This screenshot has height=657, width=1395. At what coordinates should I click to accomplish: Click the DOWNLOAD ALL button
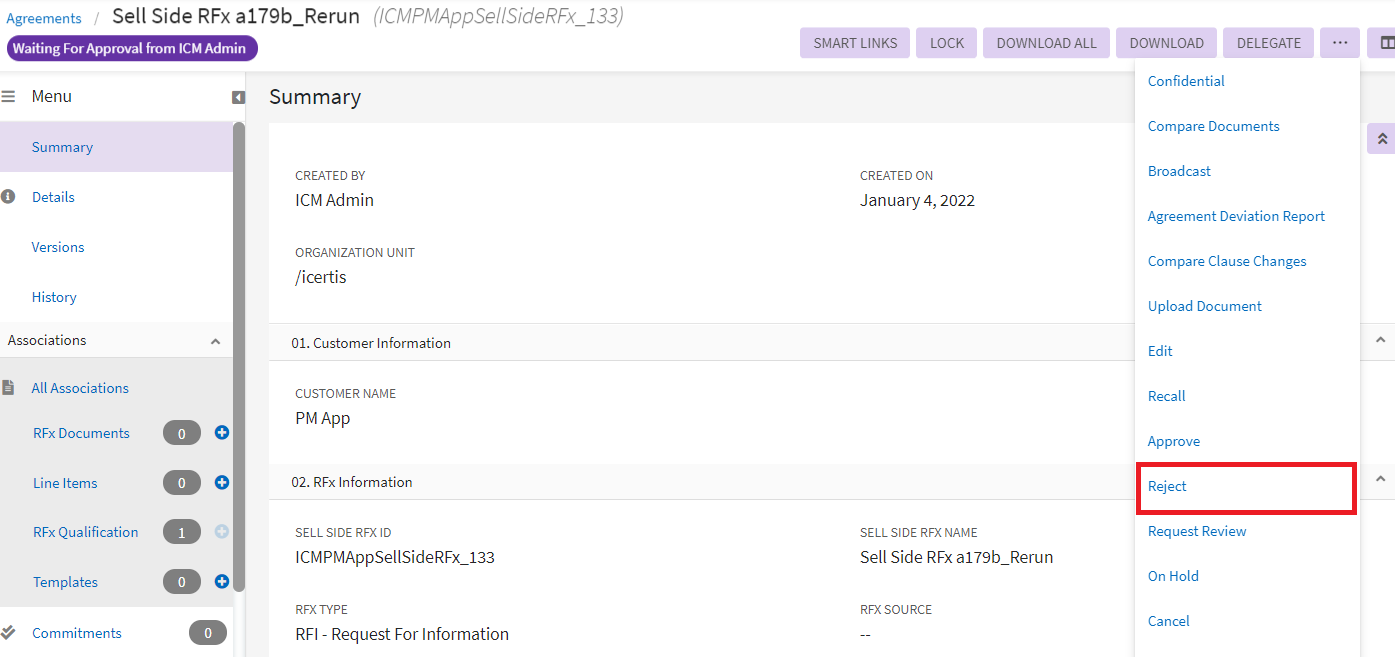coord(1046,43)
